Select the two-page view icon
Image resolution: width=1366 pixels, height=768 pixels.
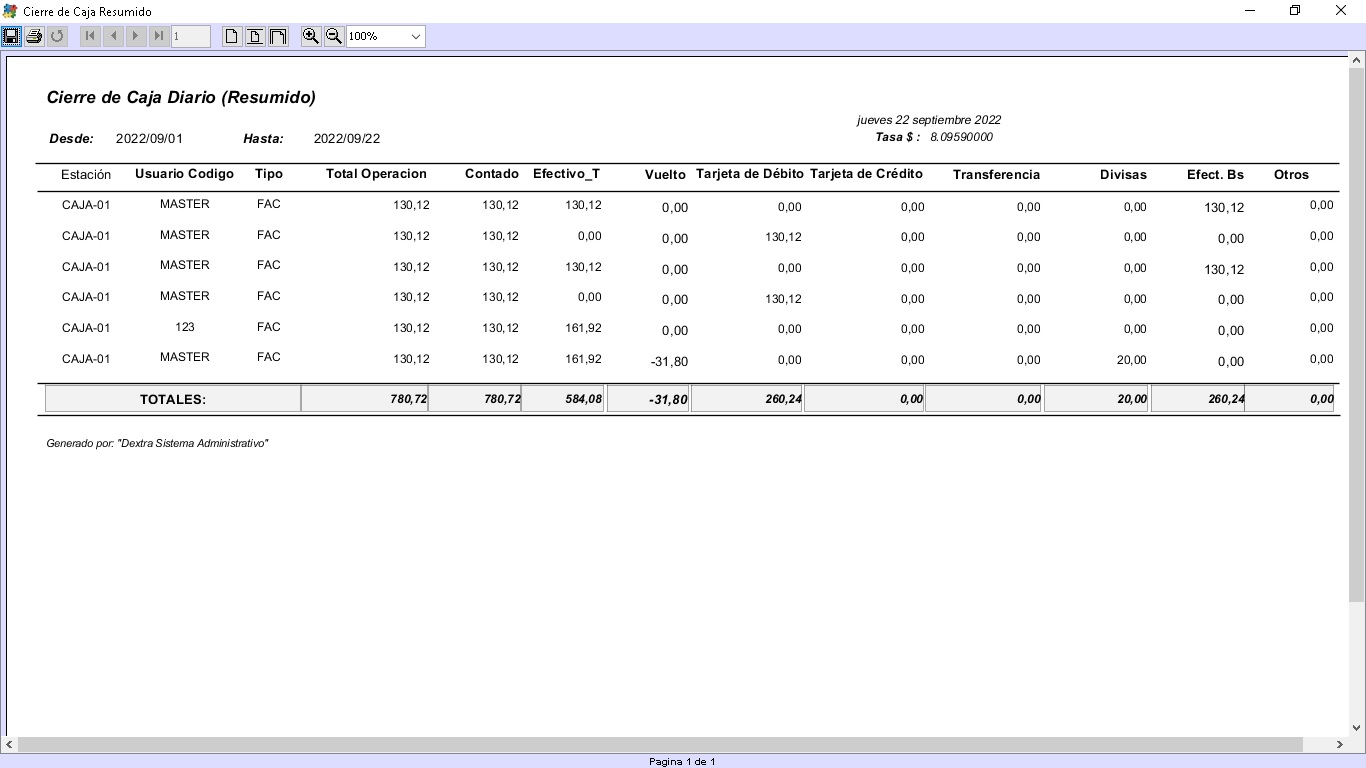278,36
